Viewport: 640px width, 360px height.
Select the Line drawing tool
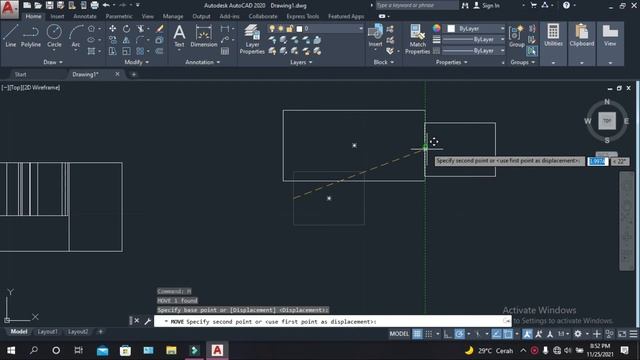pos(11,36)
